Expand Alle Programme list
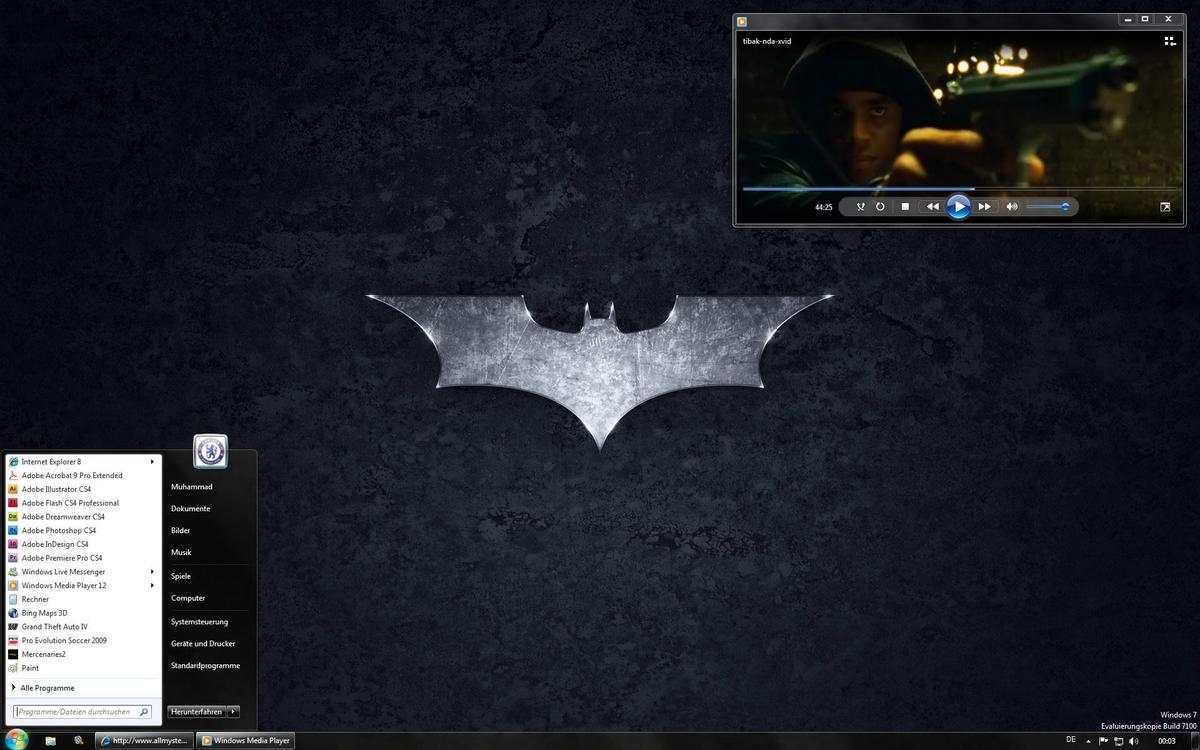The width and height of the screenshot is (1200, 750). click(x=46, y=688)
